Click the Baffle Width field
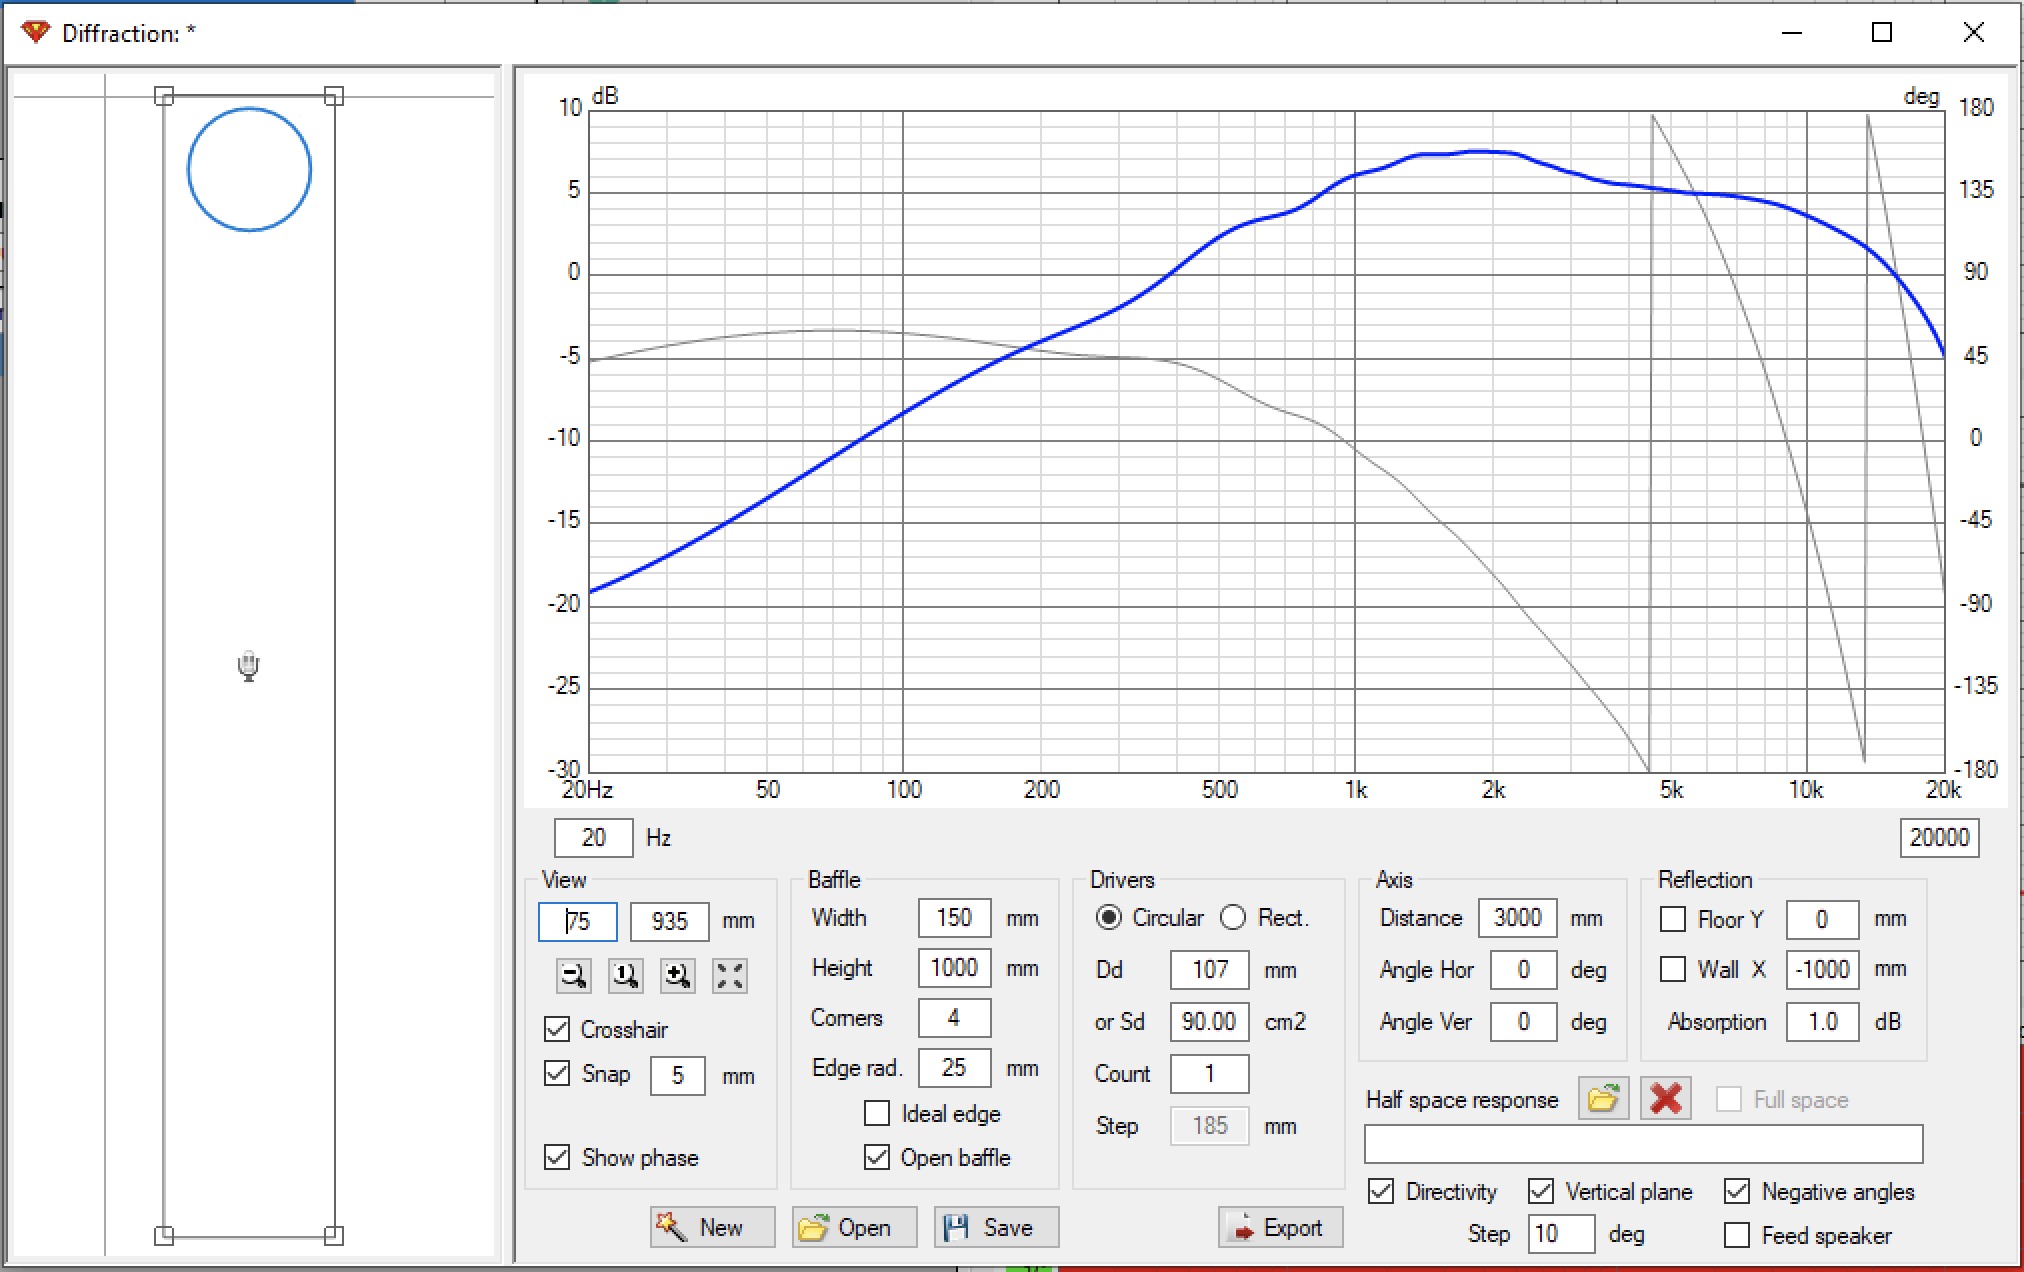The image size is (2024, 1272). point(954,918)
